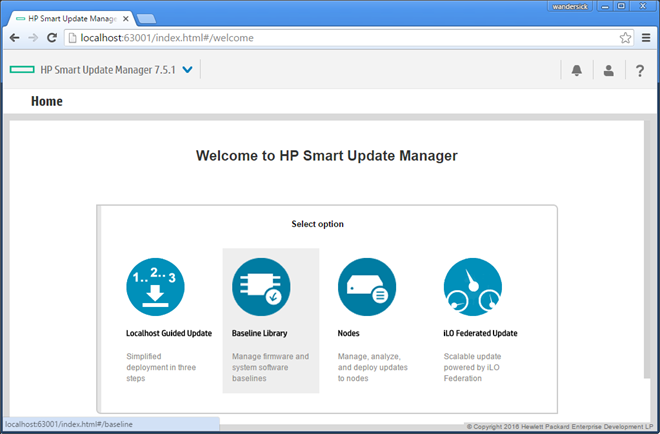
Task: Open help via the question mark icon
Action: (x=640, y=70)
